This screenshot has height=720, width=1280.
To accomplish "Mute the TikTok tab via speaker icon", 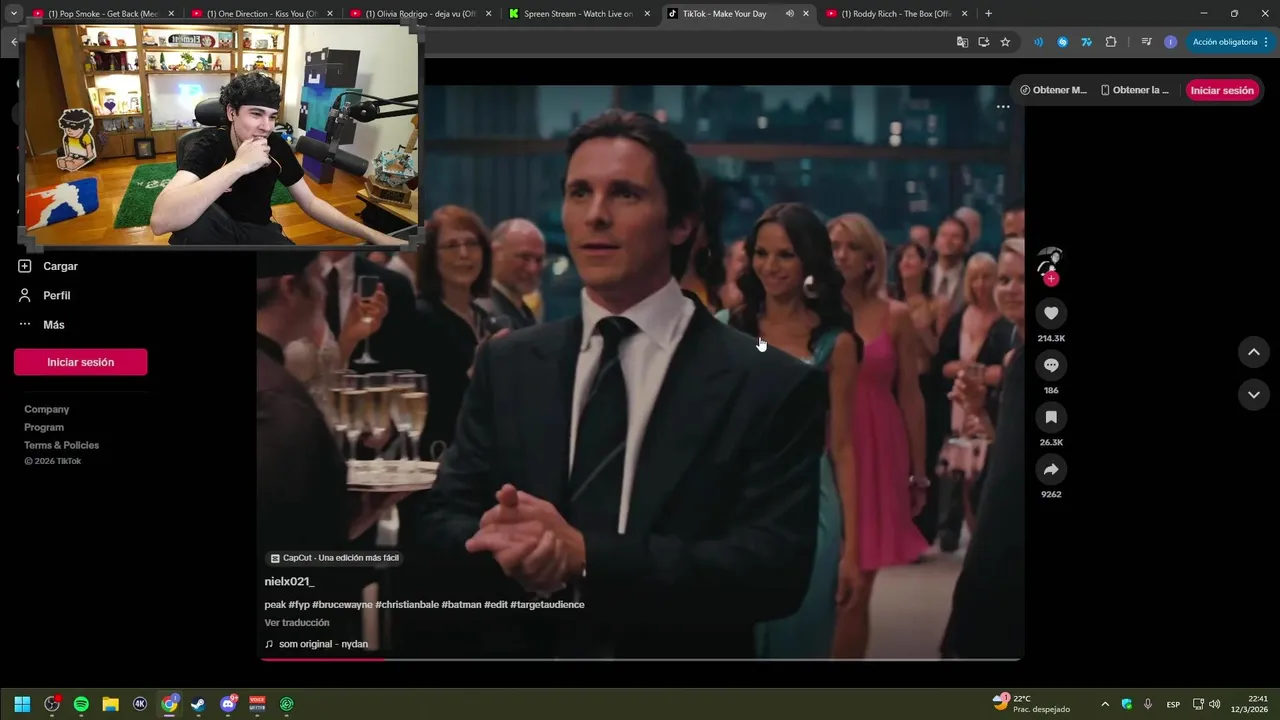I will click(x=789, y=14).
